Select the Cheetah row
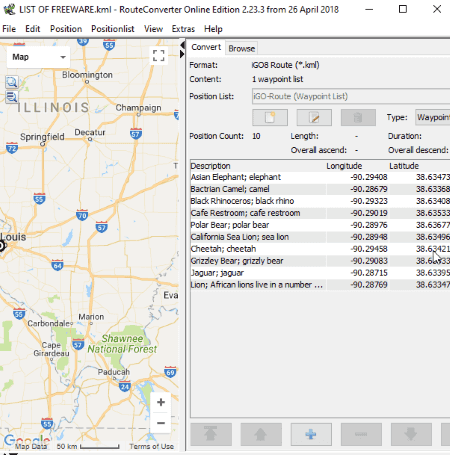The width and height of the screenshot is (450, 455). coord(320,249)
